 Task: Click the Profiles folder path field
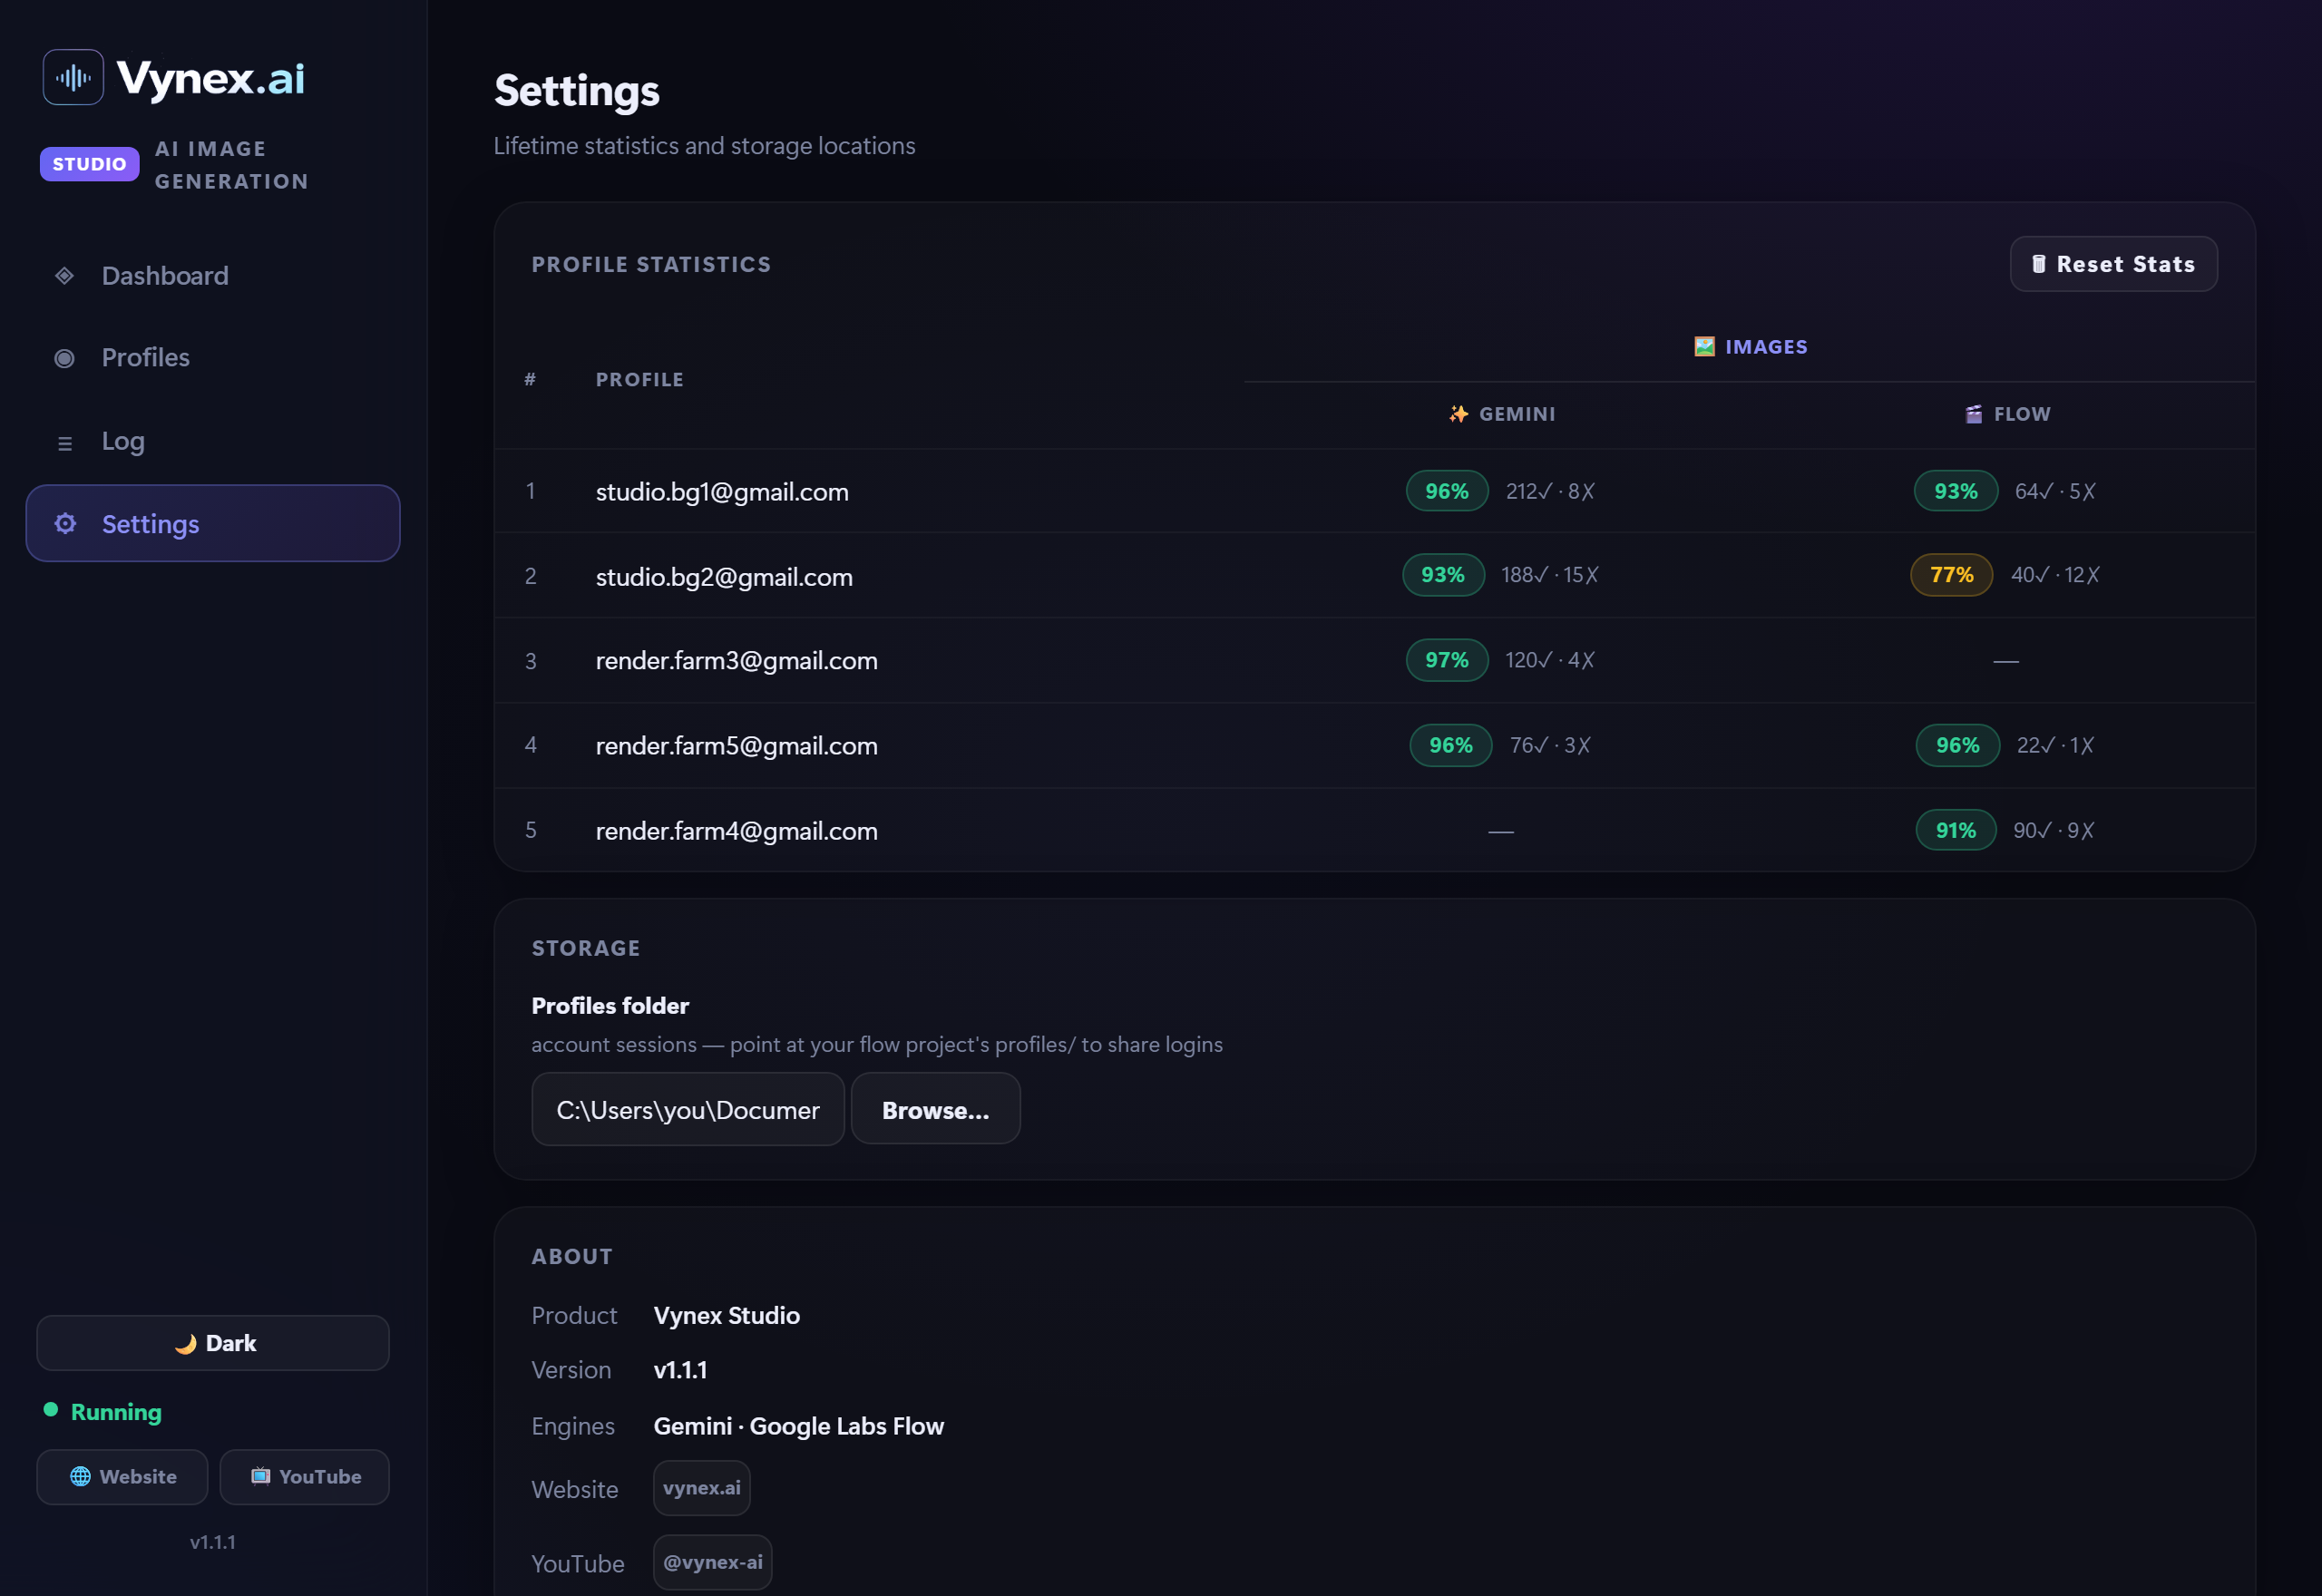[688, 1109]
